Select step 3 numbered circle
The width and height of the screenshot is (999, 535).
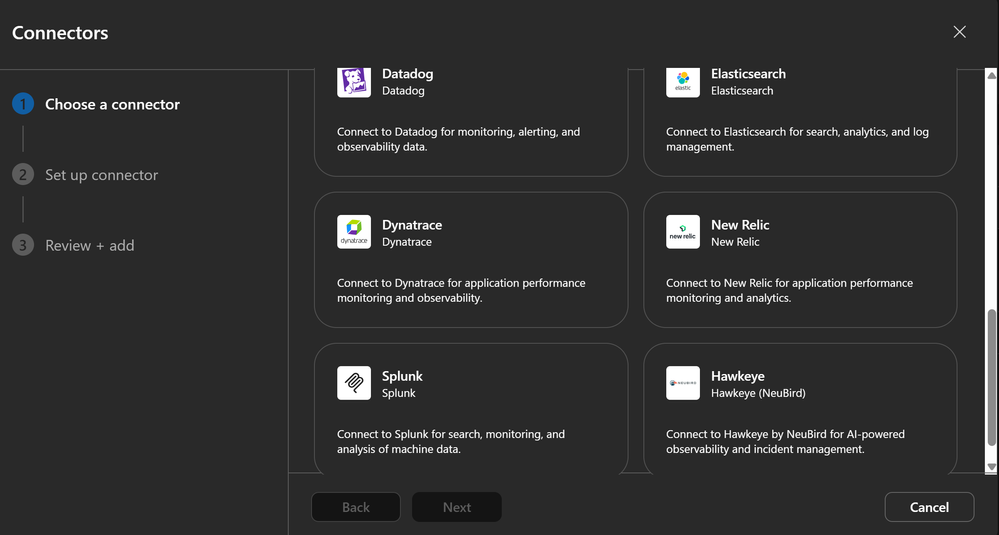coord(23,245)
